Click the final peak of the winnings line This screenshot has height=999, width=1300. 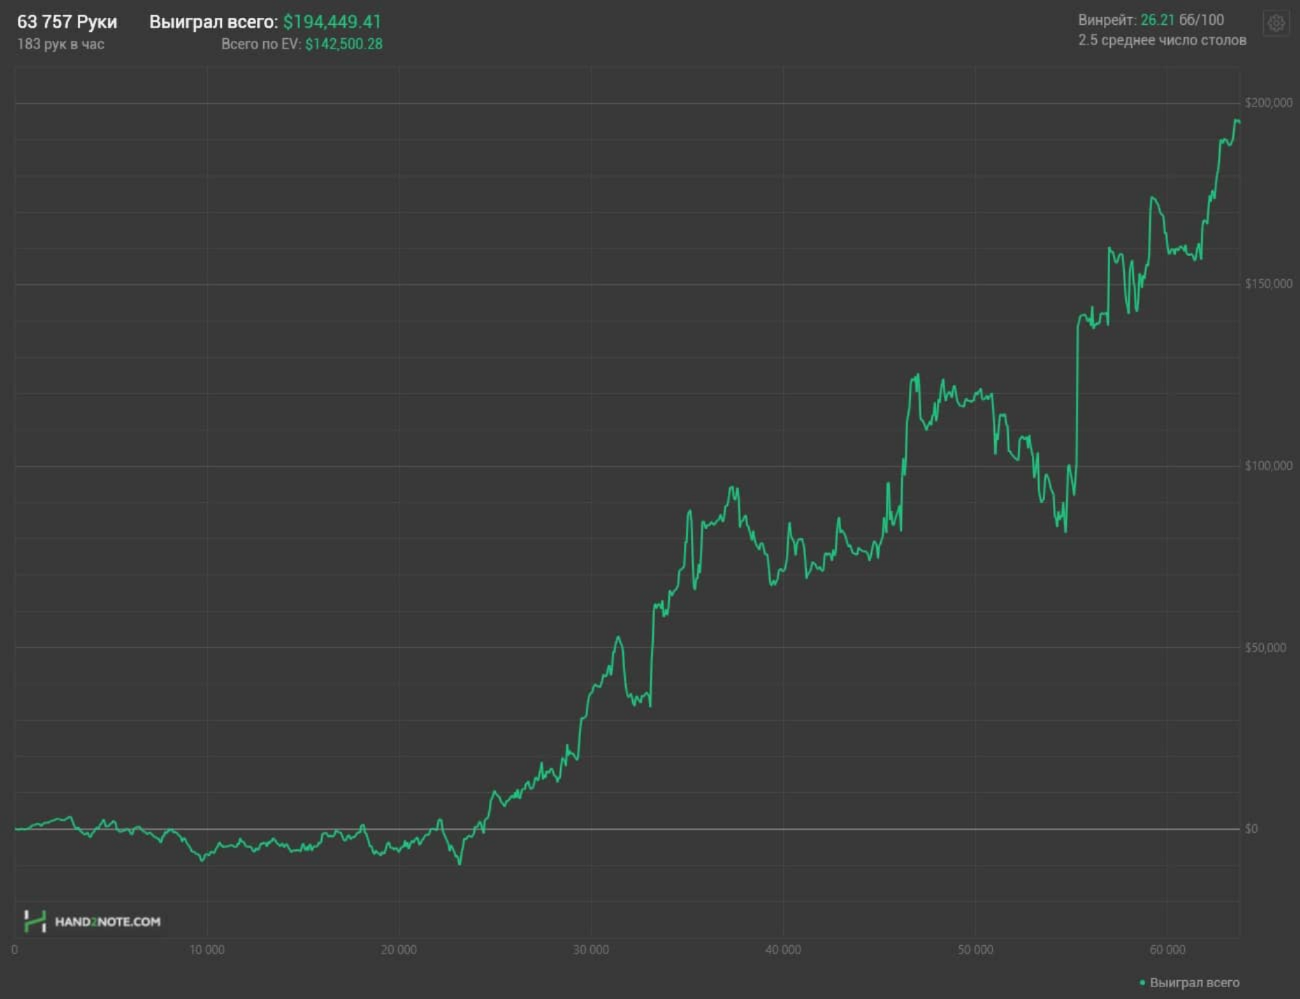coord(1236,120)
